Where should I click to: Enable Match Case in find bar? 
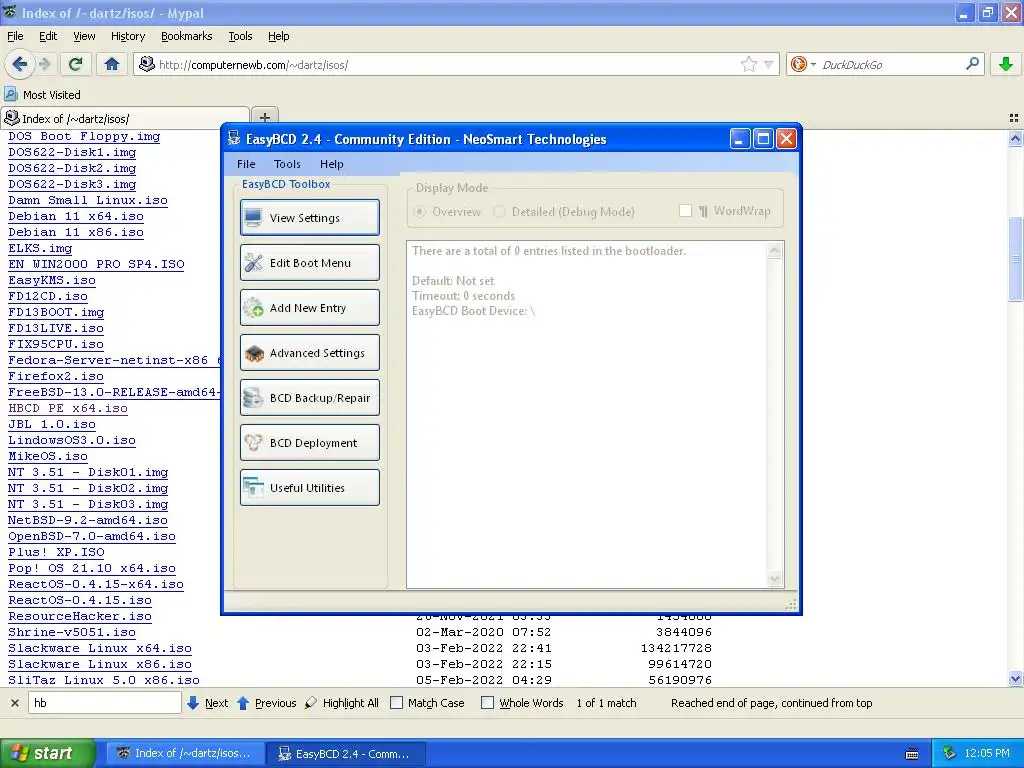[x=396, y=703]
